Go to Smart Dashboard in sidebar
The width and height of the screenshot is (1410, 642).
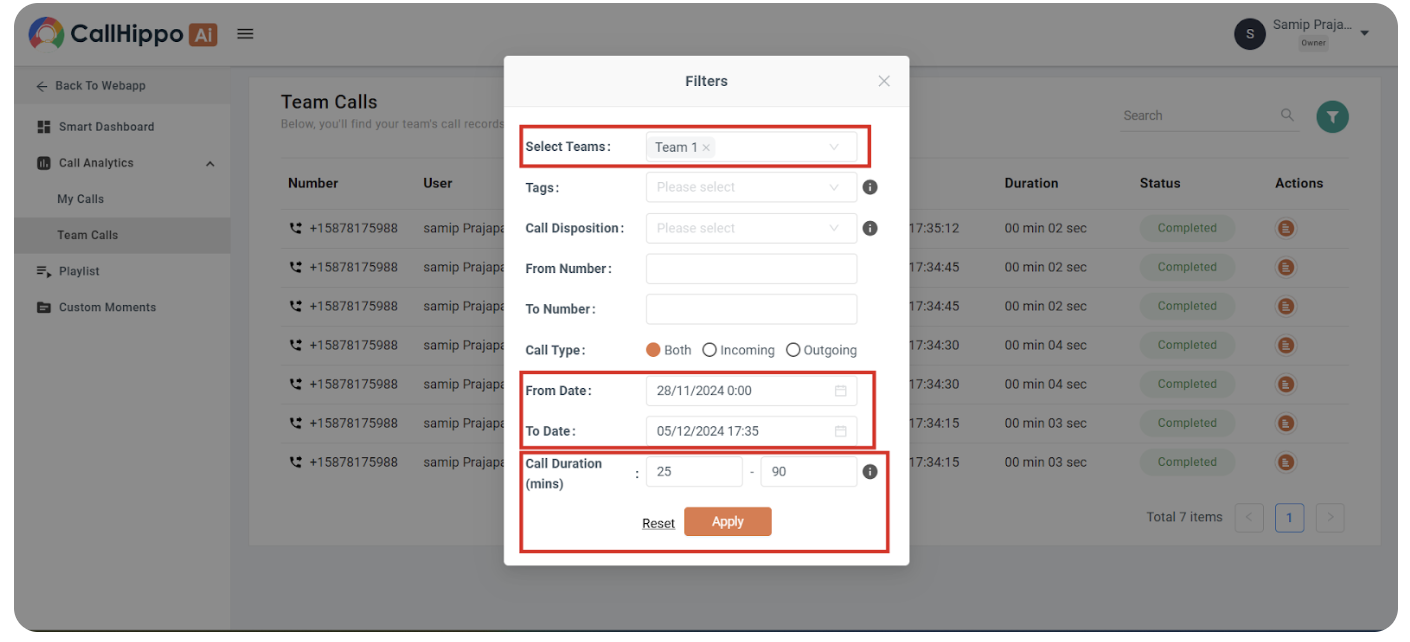(106, 127)
